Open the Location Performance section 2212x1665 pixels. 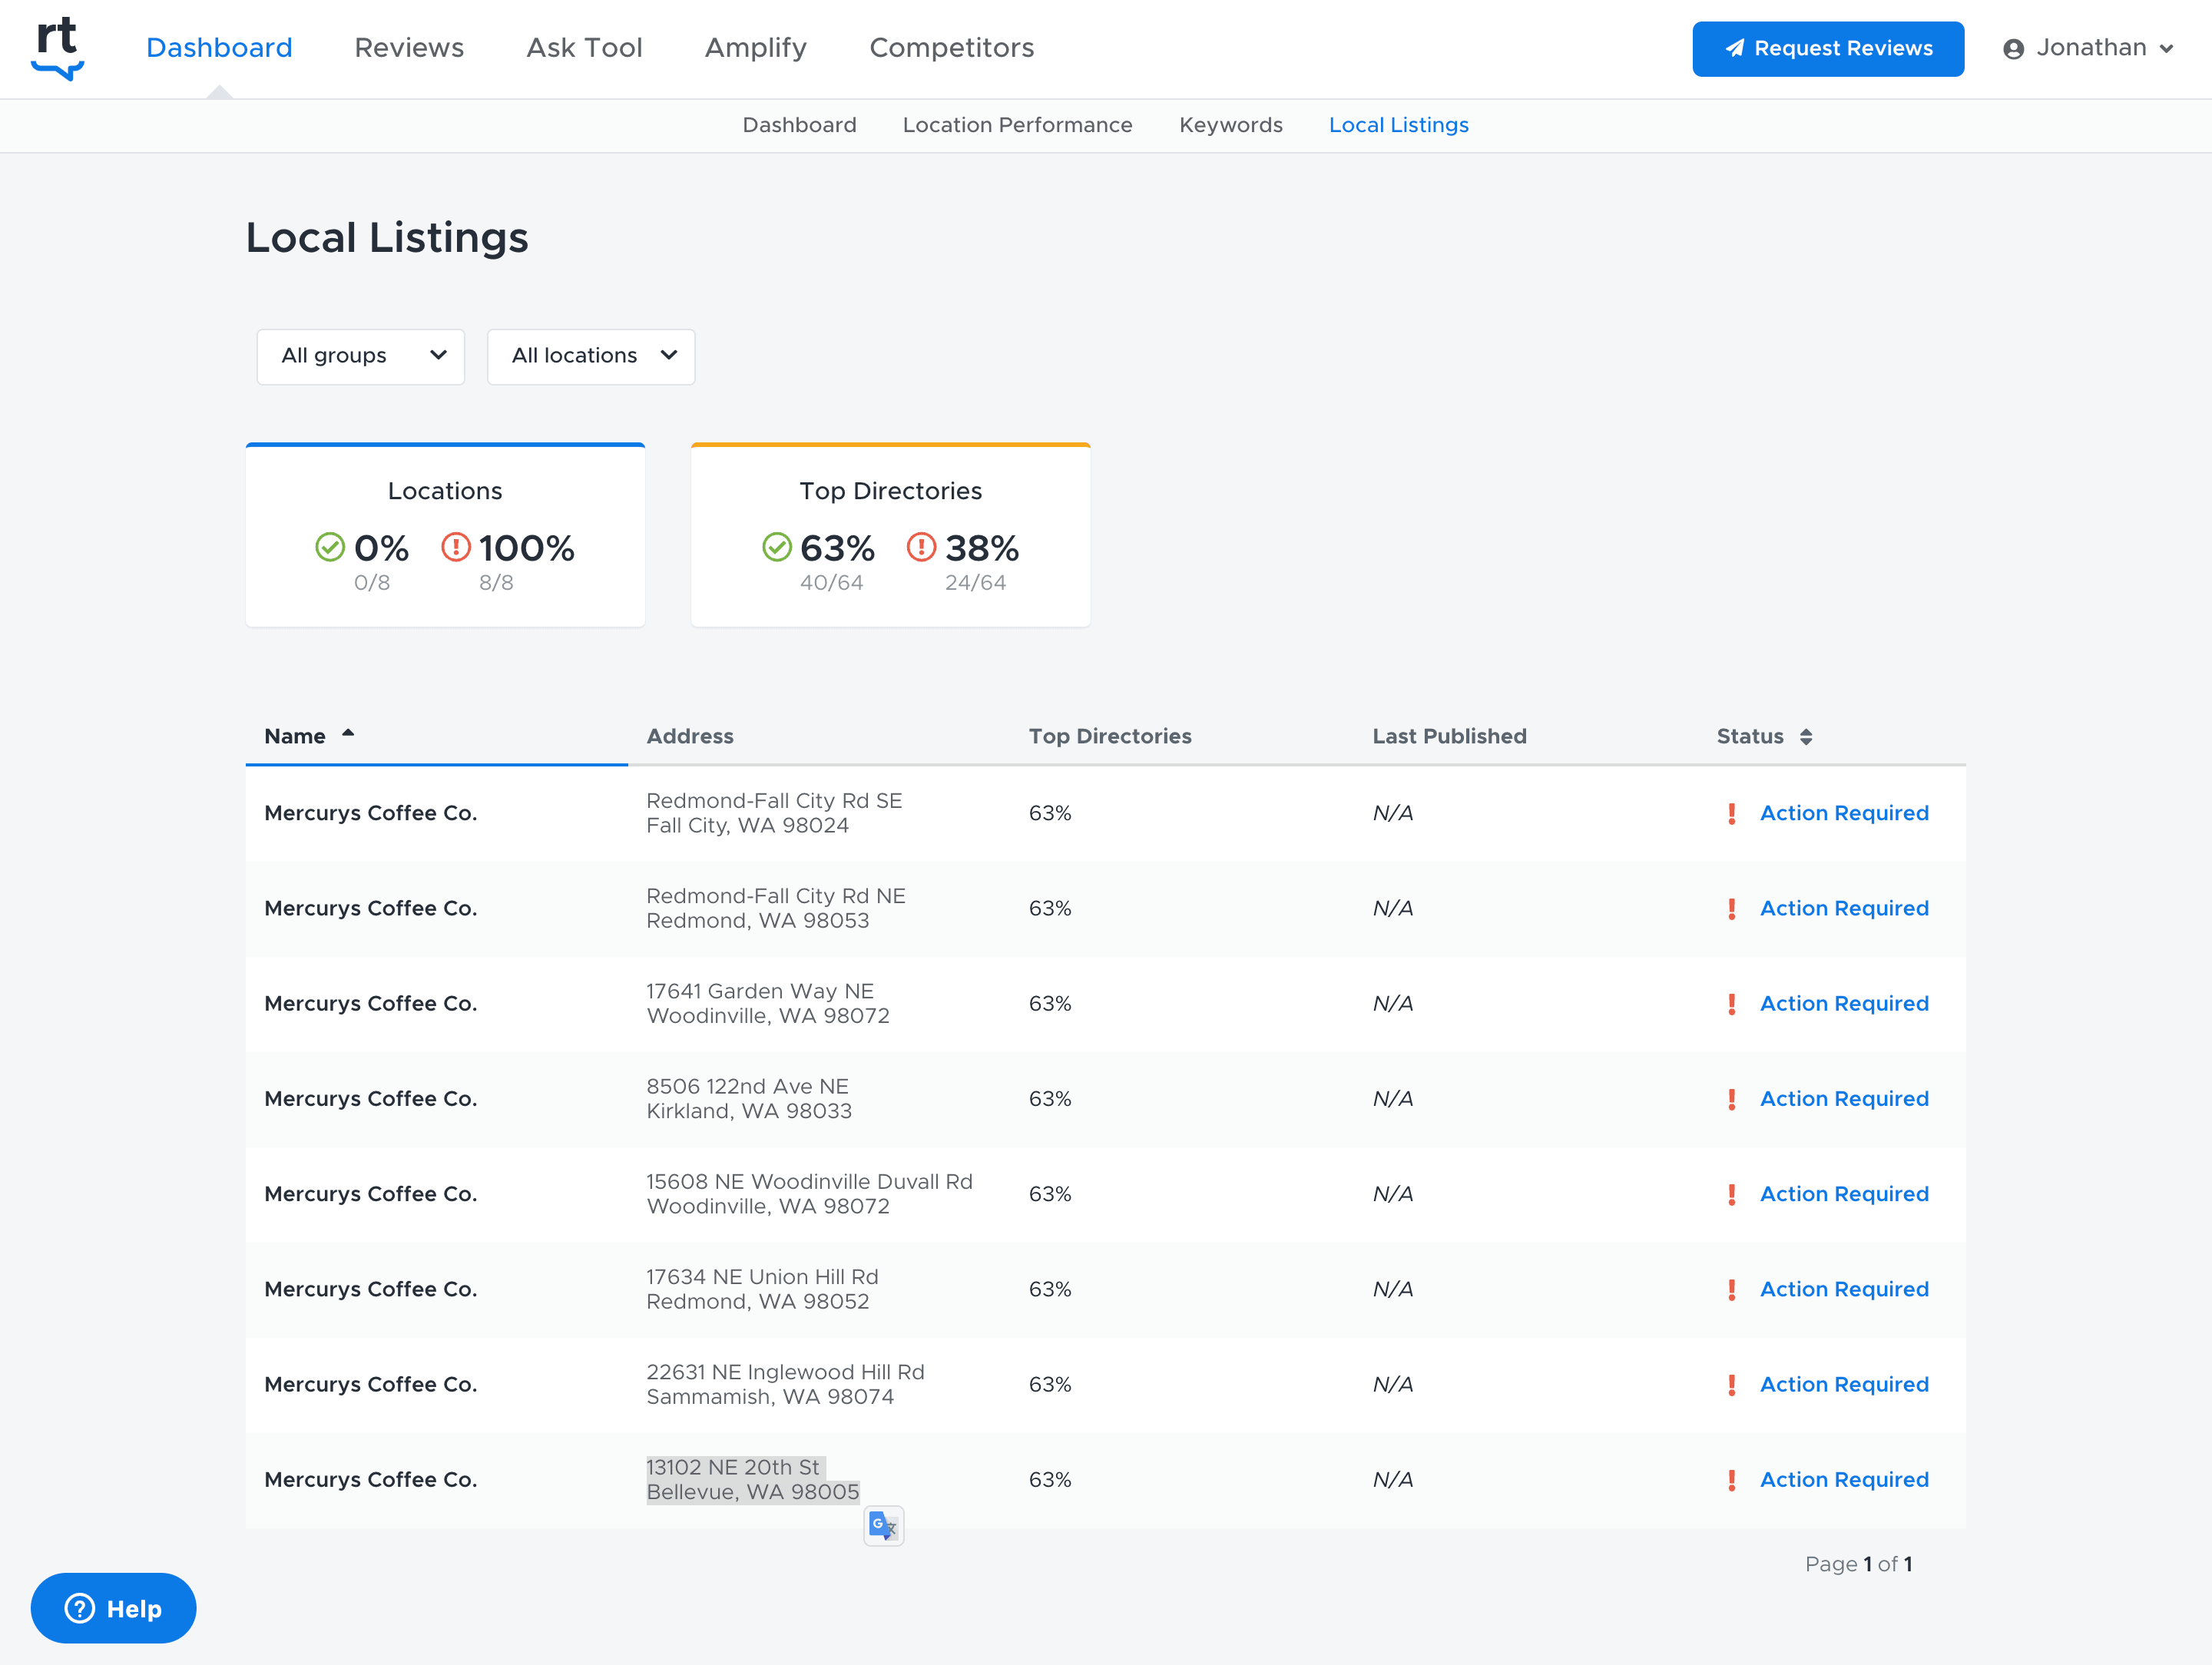tap(1018, 125)
